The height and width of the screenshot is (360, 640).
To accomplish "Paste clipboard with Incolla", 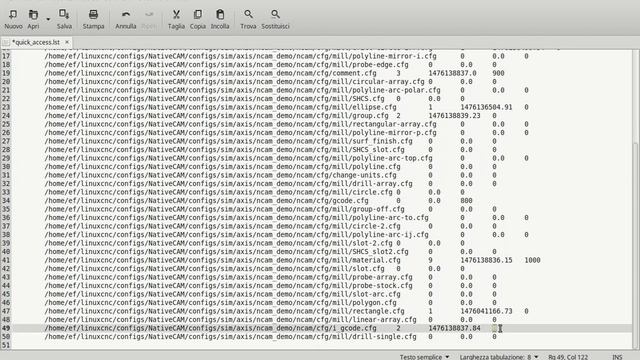I will [x=220, y=19].
